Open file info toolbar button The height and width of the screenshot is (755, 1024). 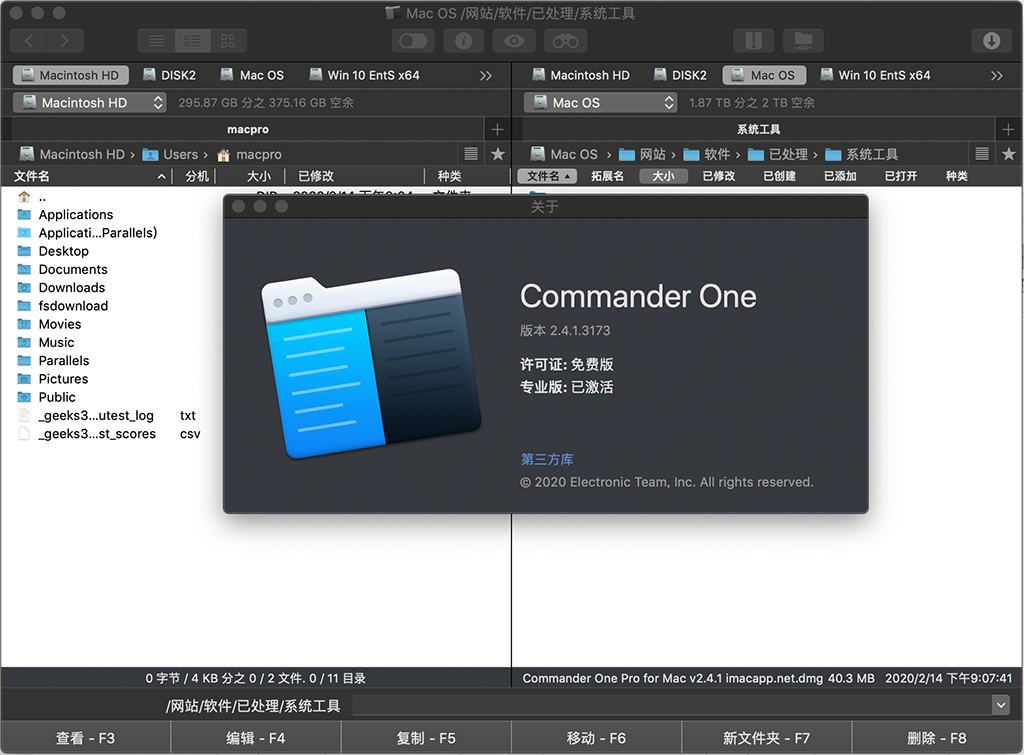pos(464,41)
